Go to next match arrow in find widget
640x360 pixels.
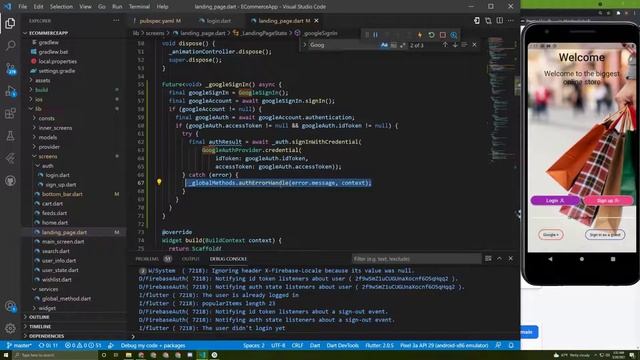click(455, 45)
